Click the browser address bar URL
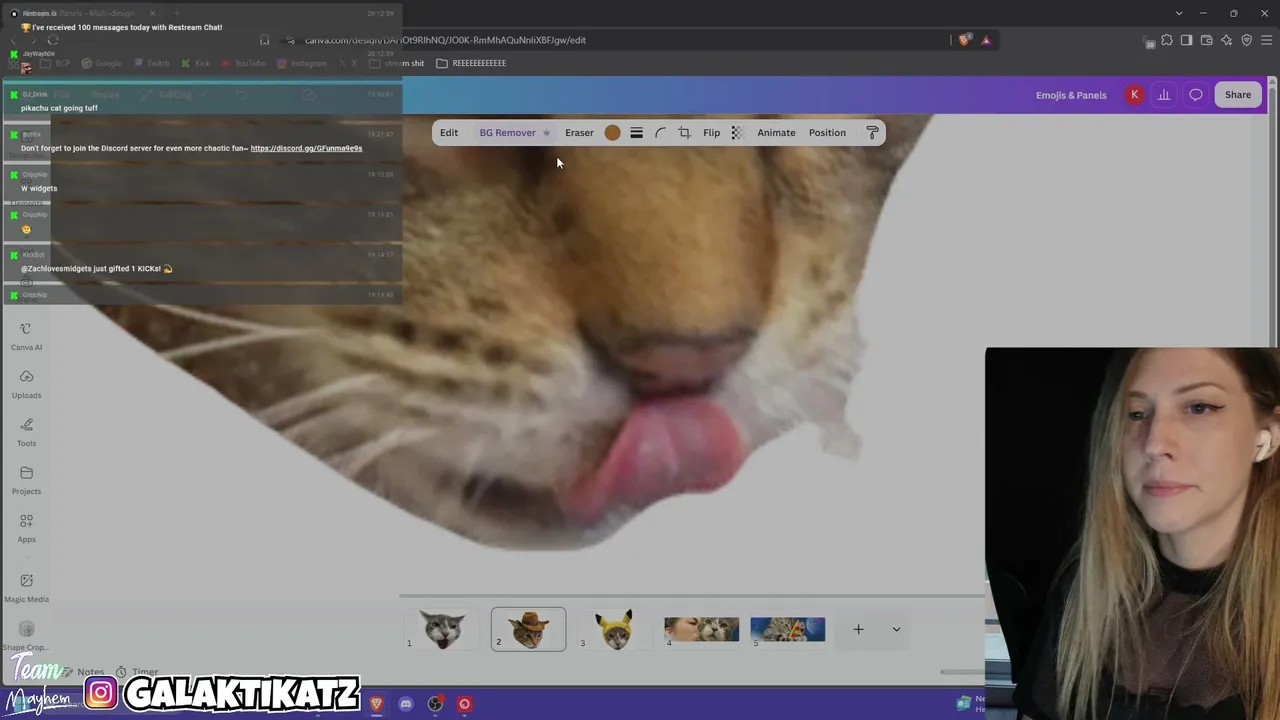This screenshot has height=720, width=1280. coord(445,40)
